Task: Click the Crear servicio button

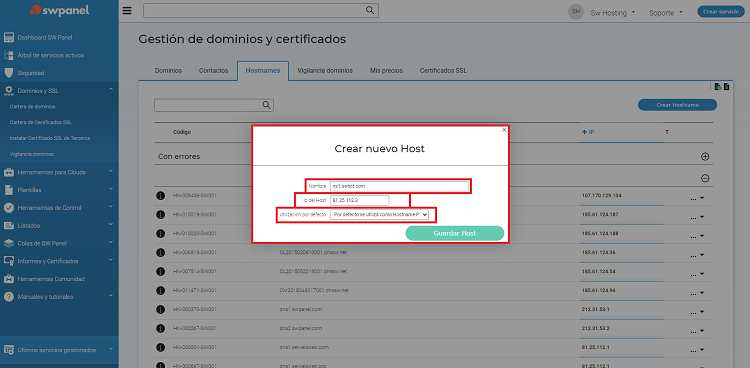Action: tap(721, 12)
